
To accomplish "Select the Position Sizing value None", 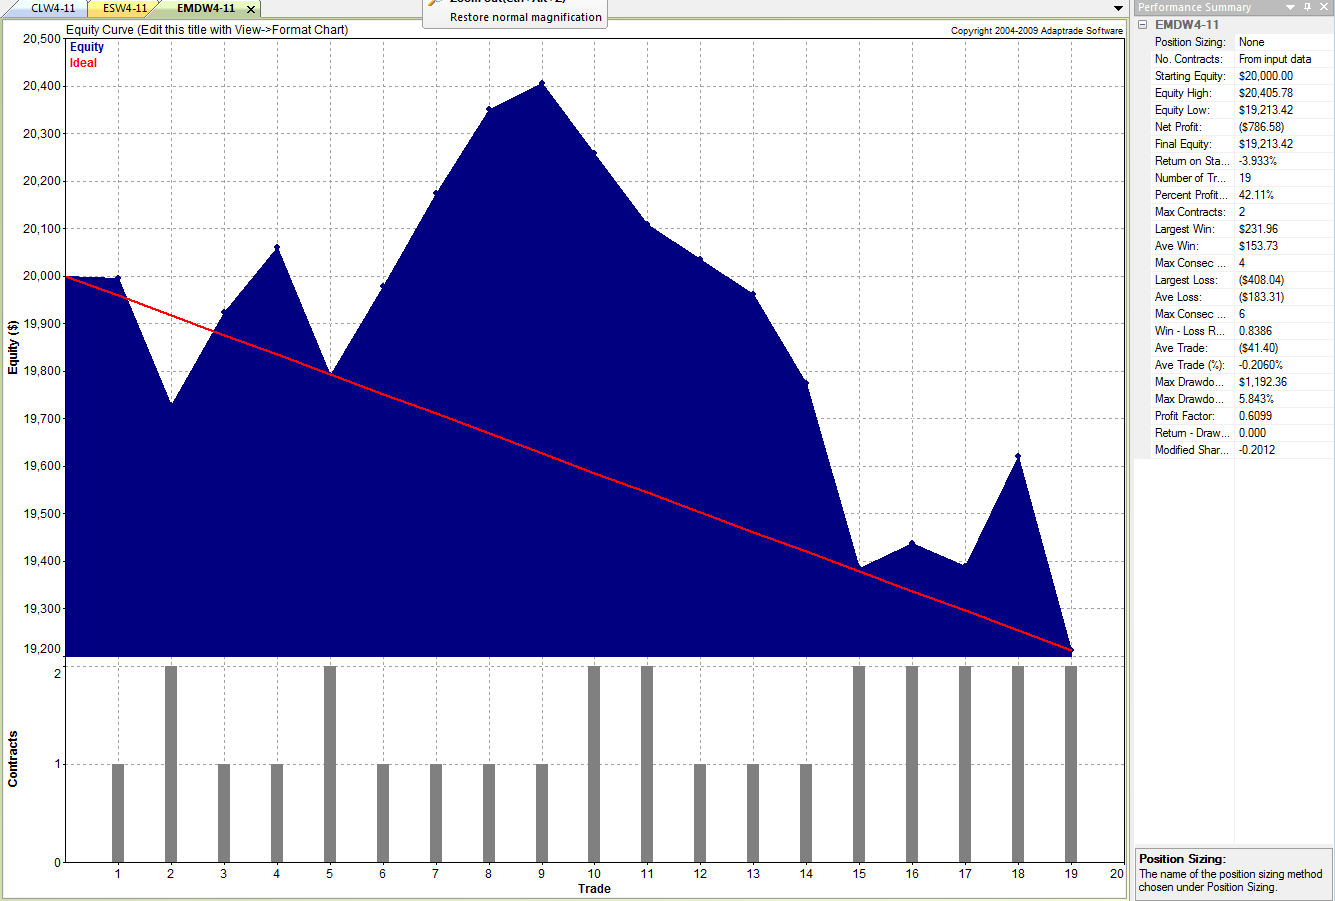I will pos(1251,42).
